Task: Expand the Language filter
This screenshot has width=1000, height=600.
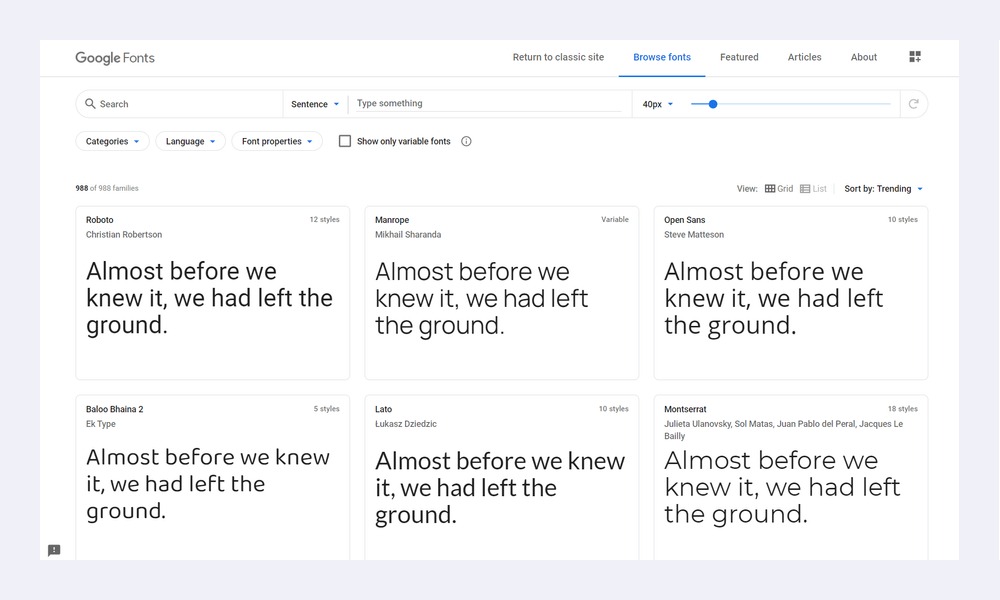Action: click(191, 141)
